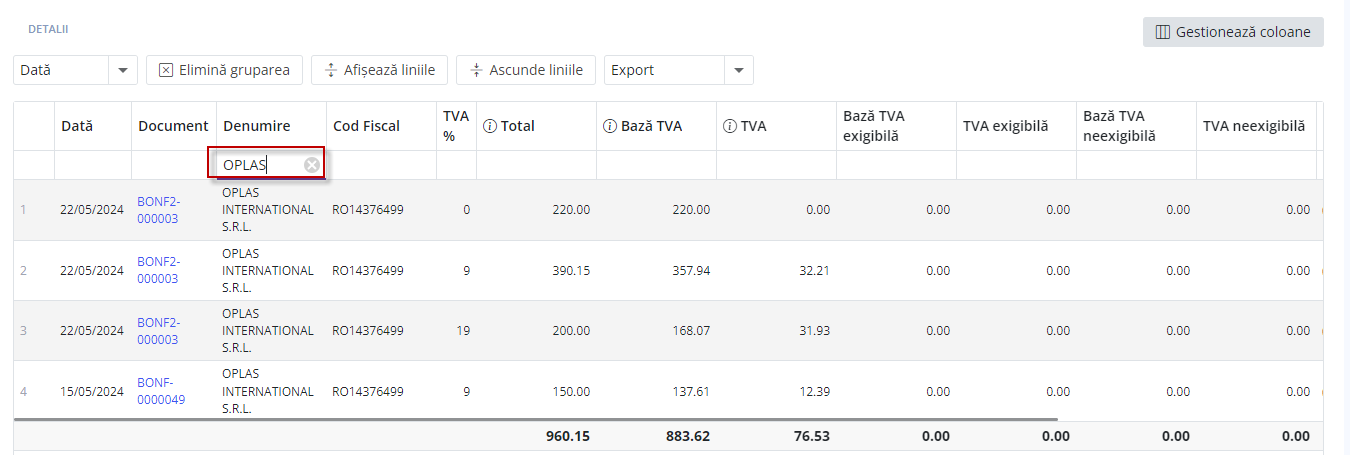Click the Denumire filter input field
The image size is (1350, 455).
(x=260, y=165)
